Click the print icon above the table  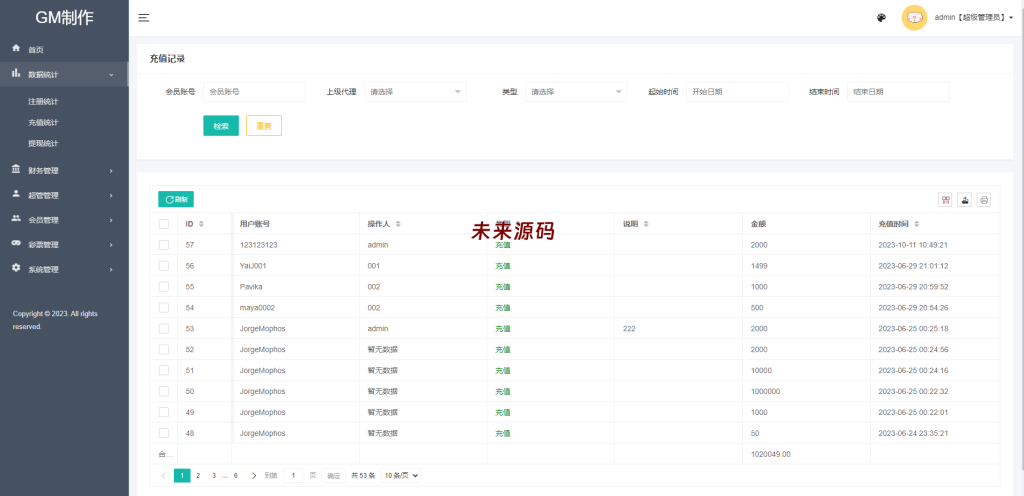coord(984,200)
